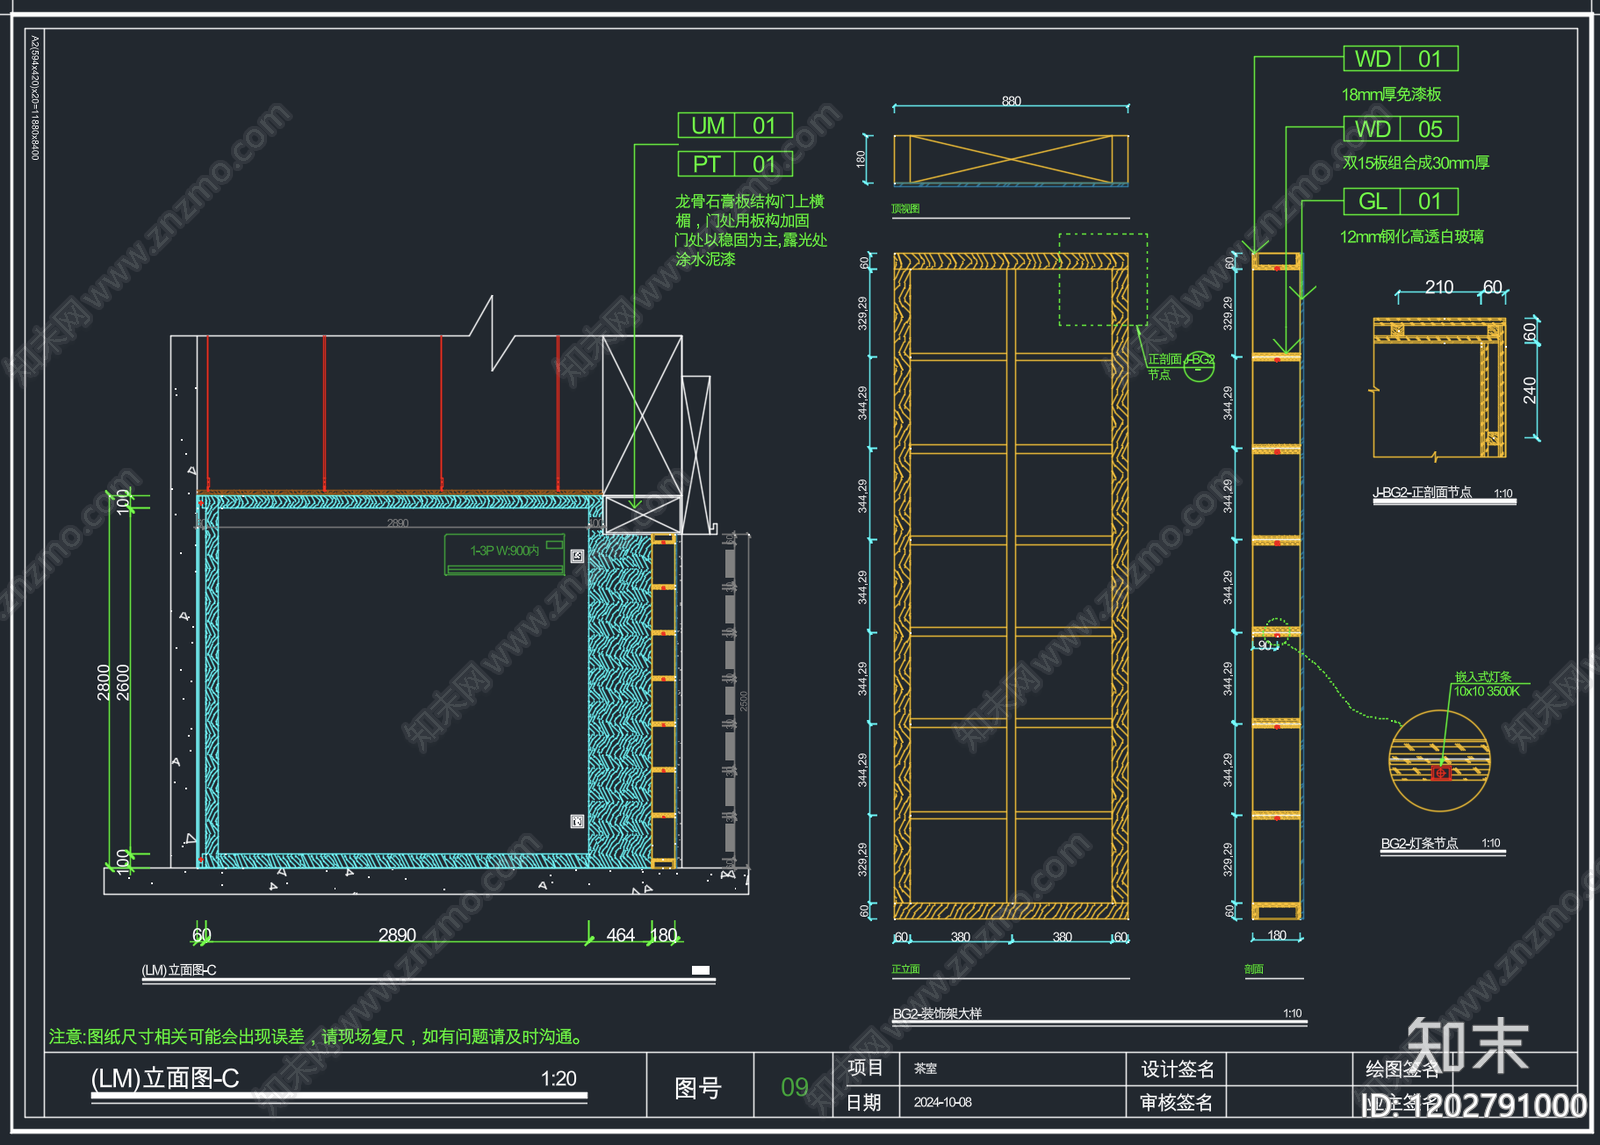1600x1145 pixels.
Task: Select the "UM 01" material tag
Action: click(x=735, y=125)
